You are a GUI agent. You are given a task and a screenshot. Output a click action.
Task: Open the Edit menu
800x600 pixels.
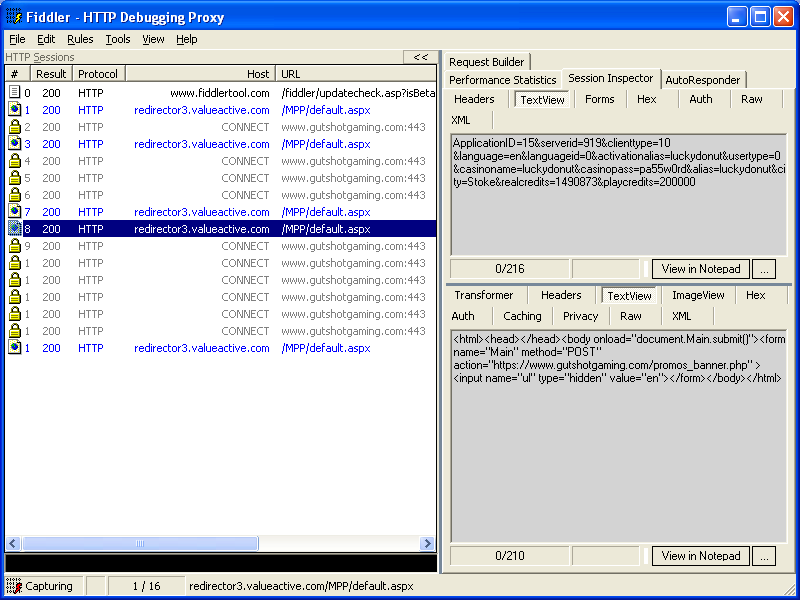pos(46,39)
